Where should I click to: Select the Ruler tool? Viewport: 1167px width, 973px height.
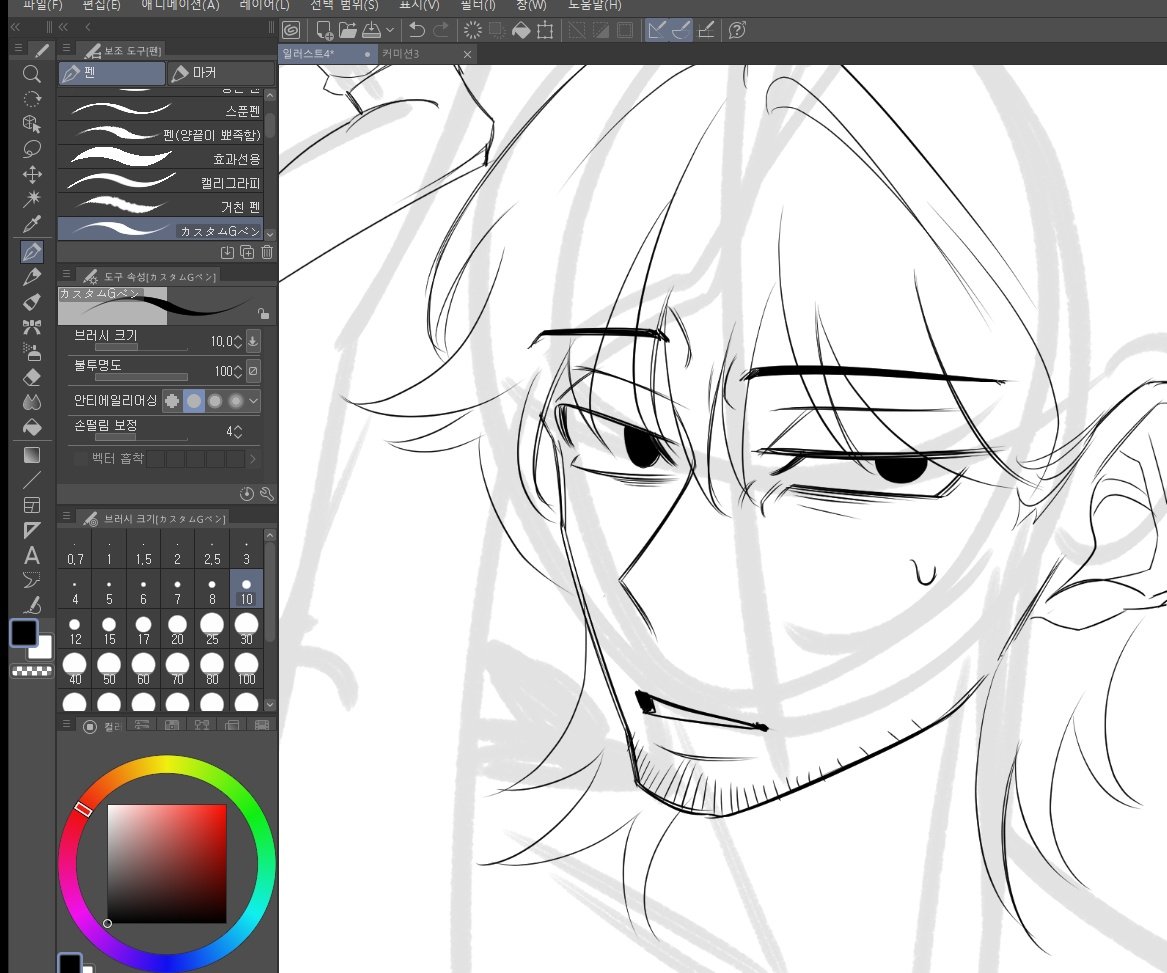click(31, 530)
